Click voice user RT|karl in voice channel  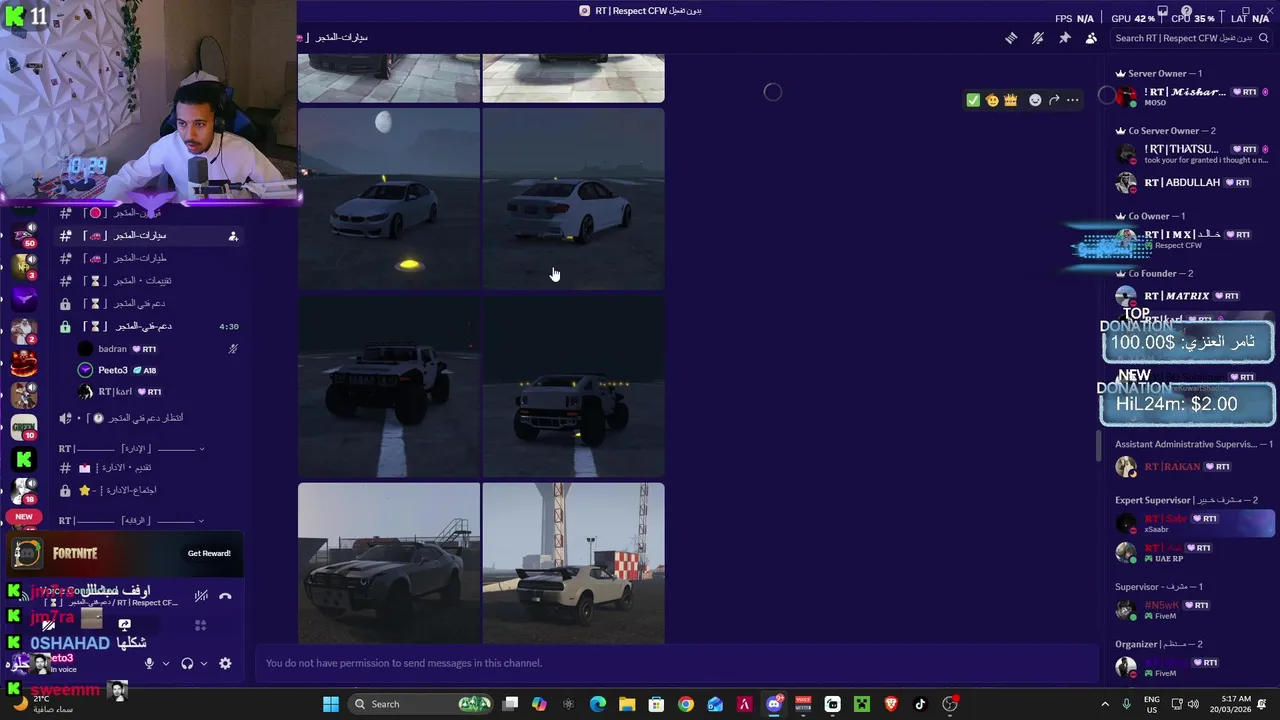pyautogui.click(x=158, y=392)
